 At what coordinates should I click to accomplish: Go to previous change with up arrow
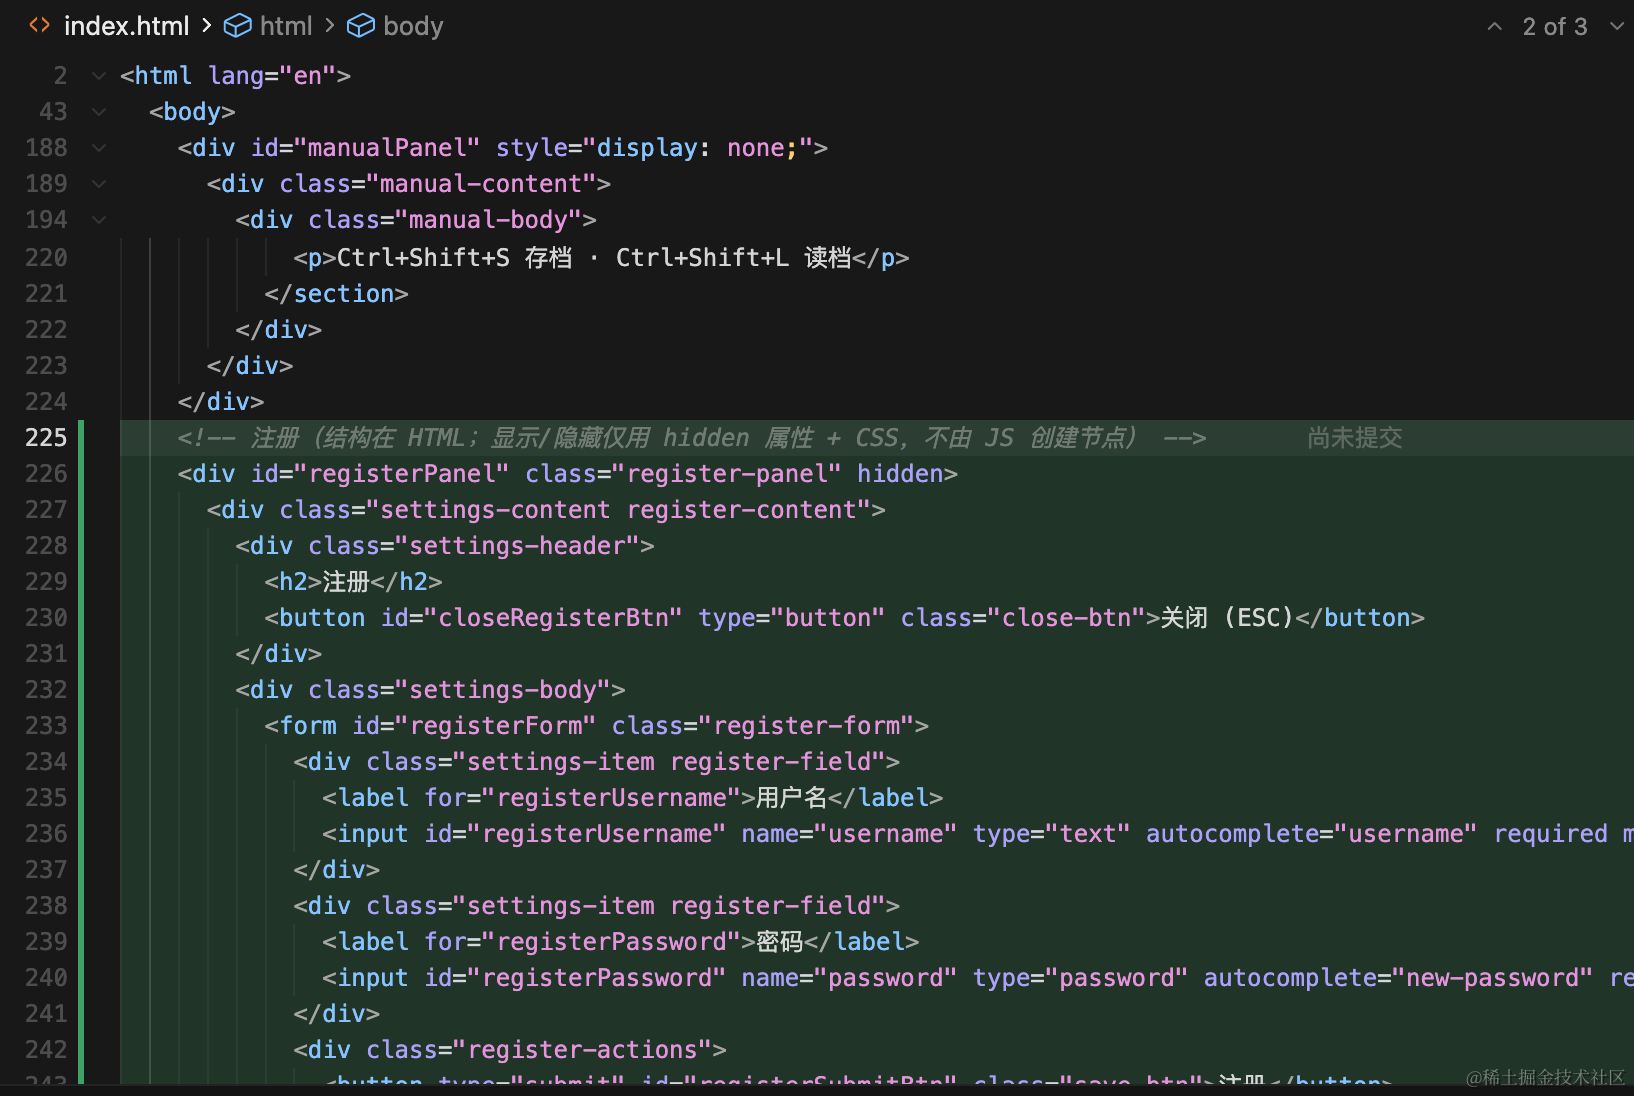pos(1494,27)
